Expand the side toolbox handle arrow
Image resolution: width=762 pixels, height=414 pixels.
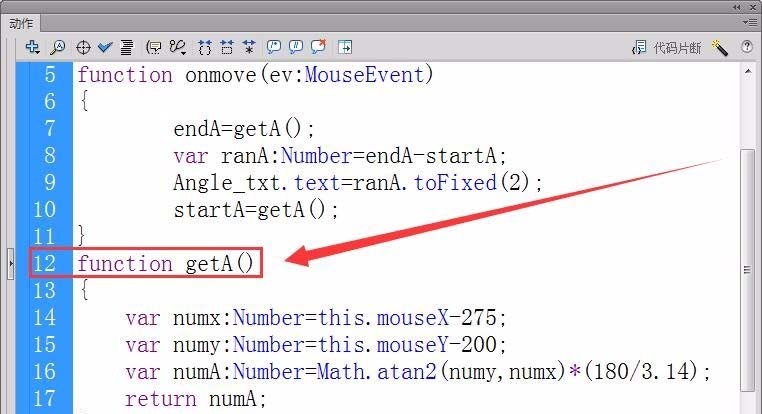pos(11,264)
